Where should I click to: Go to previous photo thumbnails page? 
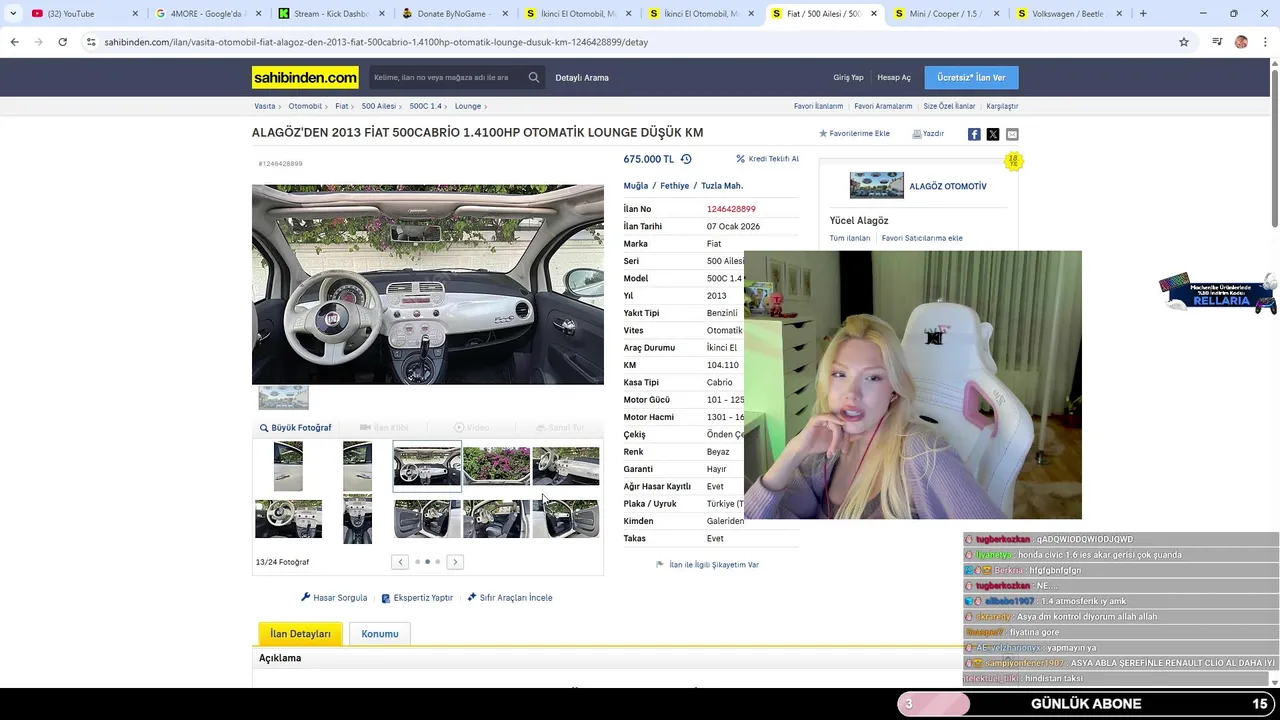coord(400,562)
